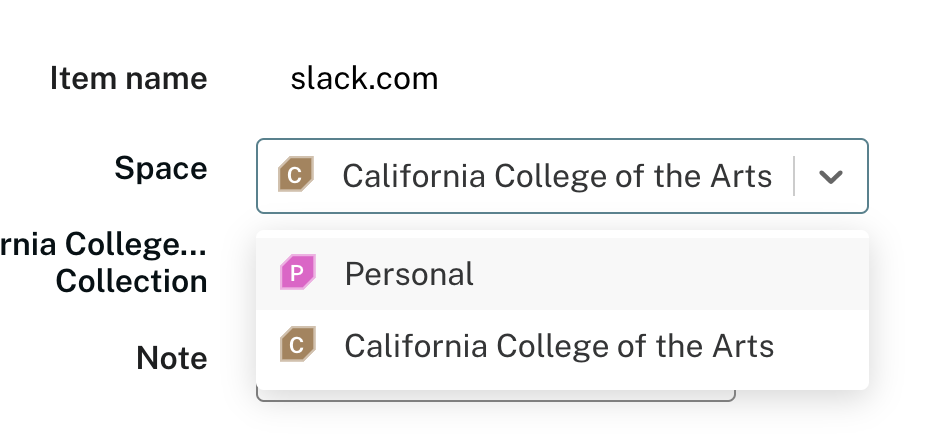Click the vertical separator beside the dropdown chevron
The height and width of the screenshot is (444, 944).
point(794,177)
